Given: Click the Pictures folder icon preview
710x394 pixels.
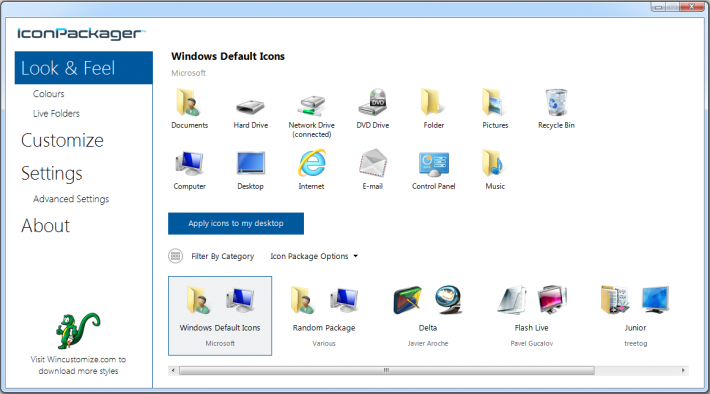Looking at the screenshot, I should (494, 102).
